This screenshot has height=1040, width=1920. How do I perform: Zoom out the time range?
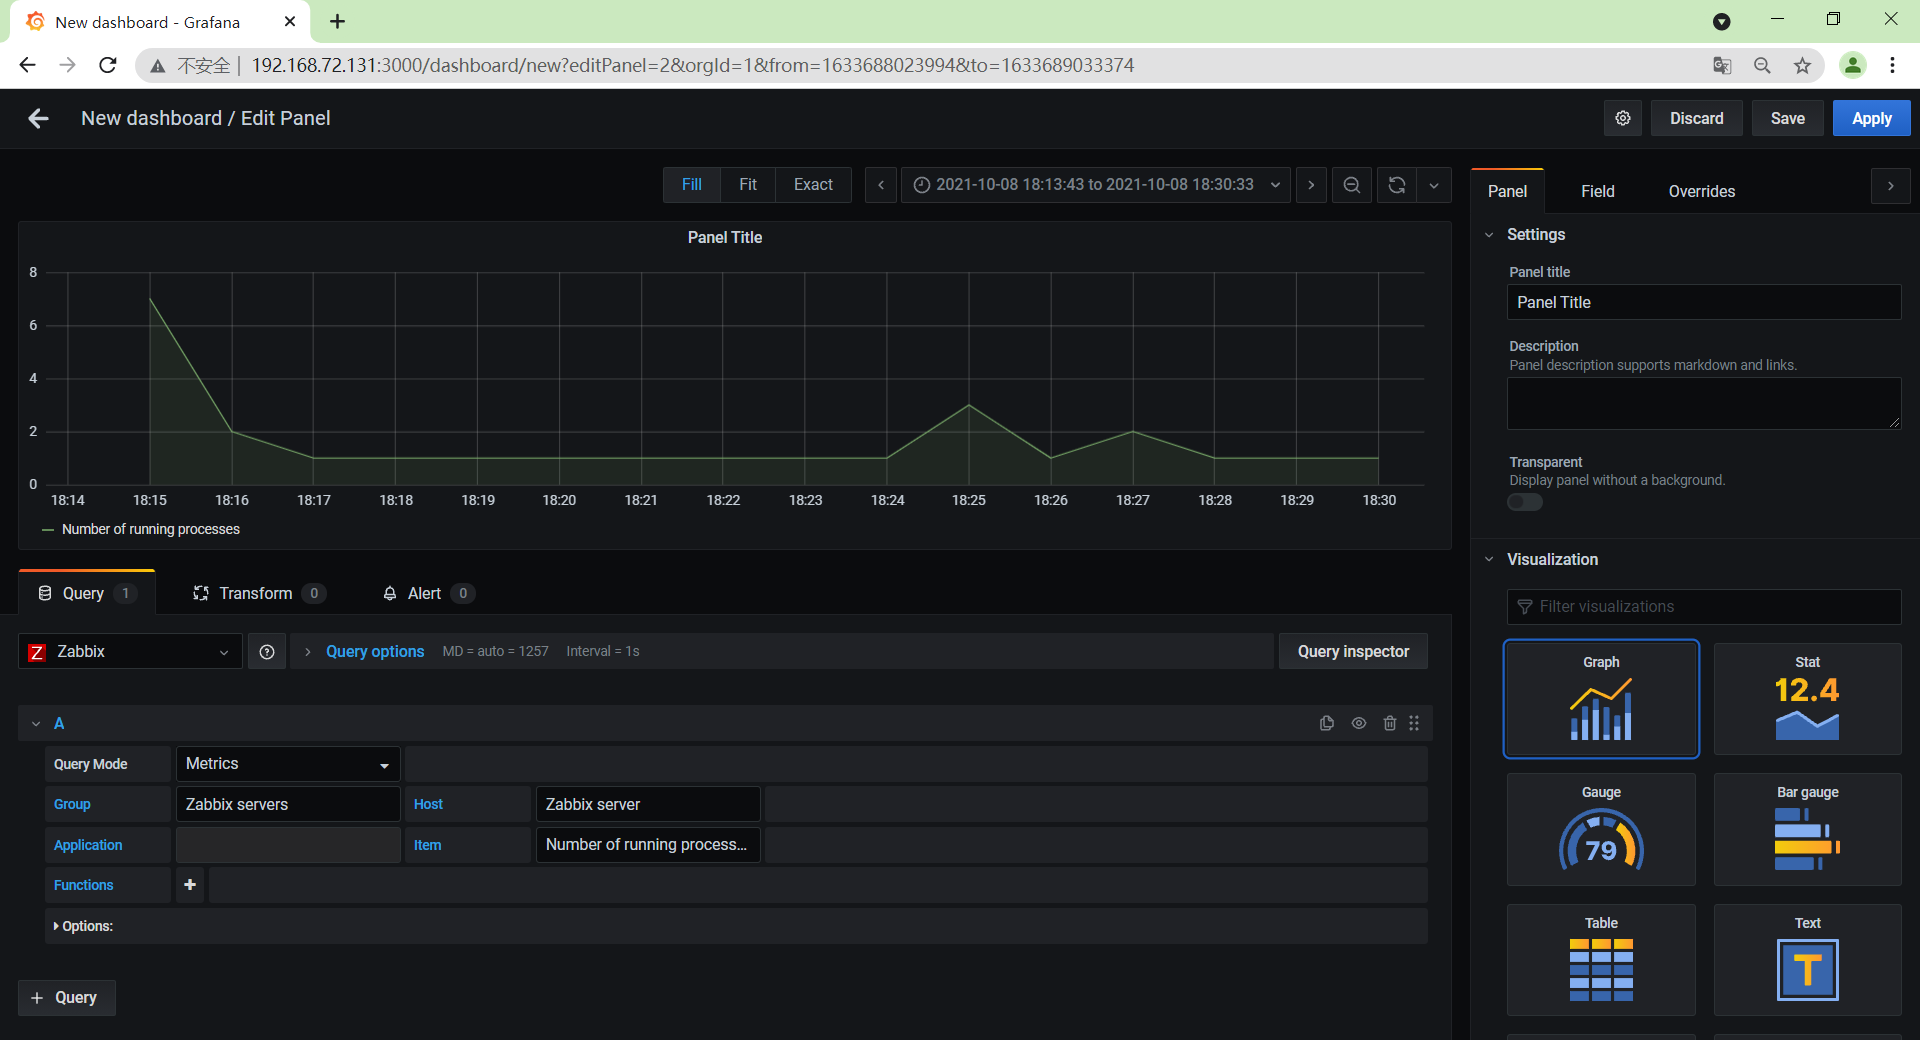tap(1351, 185)
